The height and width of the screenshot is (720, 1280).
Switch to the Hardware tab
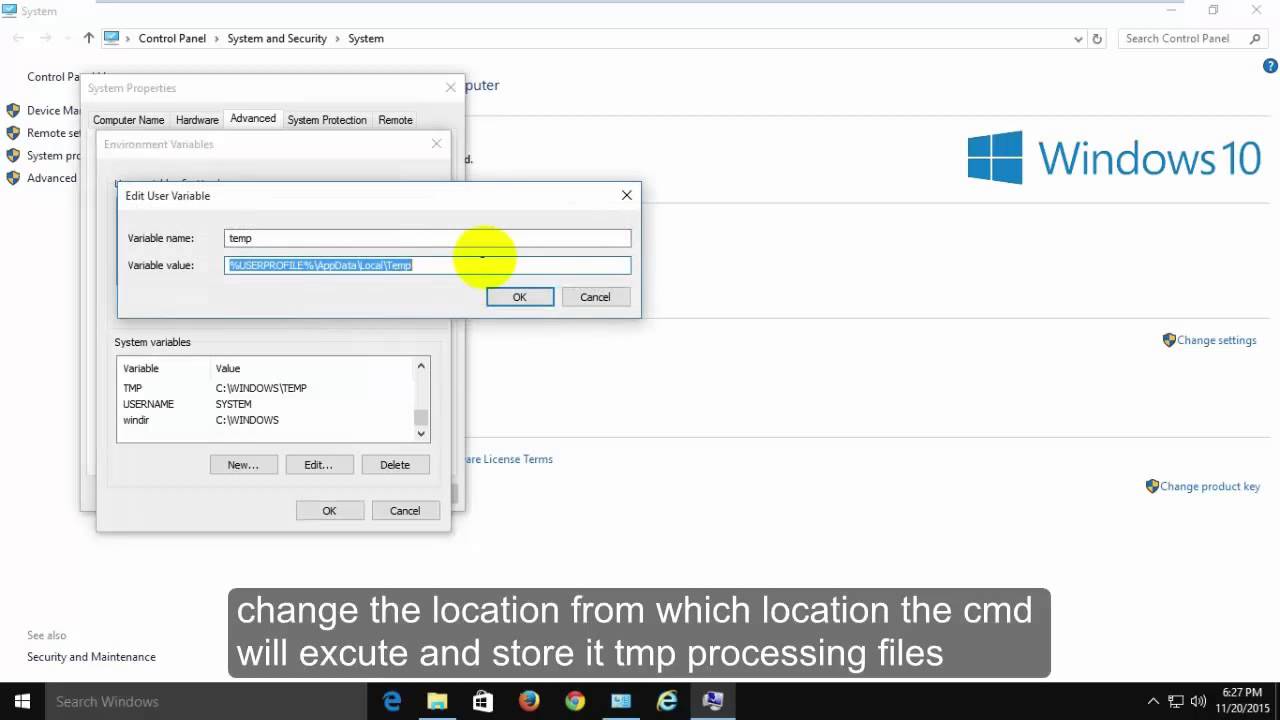coord(197,120)
